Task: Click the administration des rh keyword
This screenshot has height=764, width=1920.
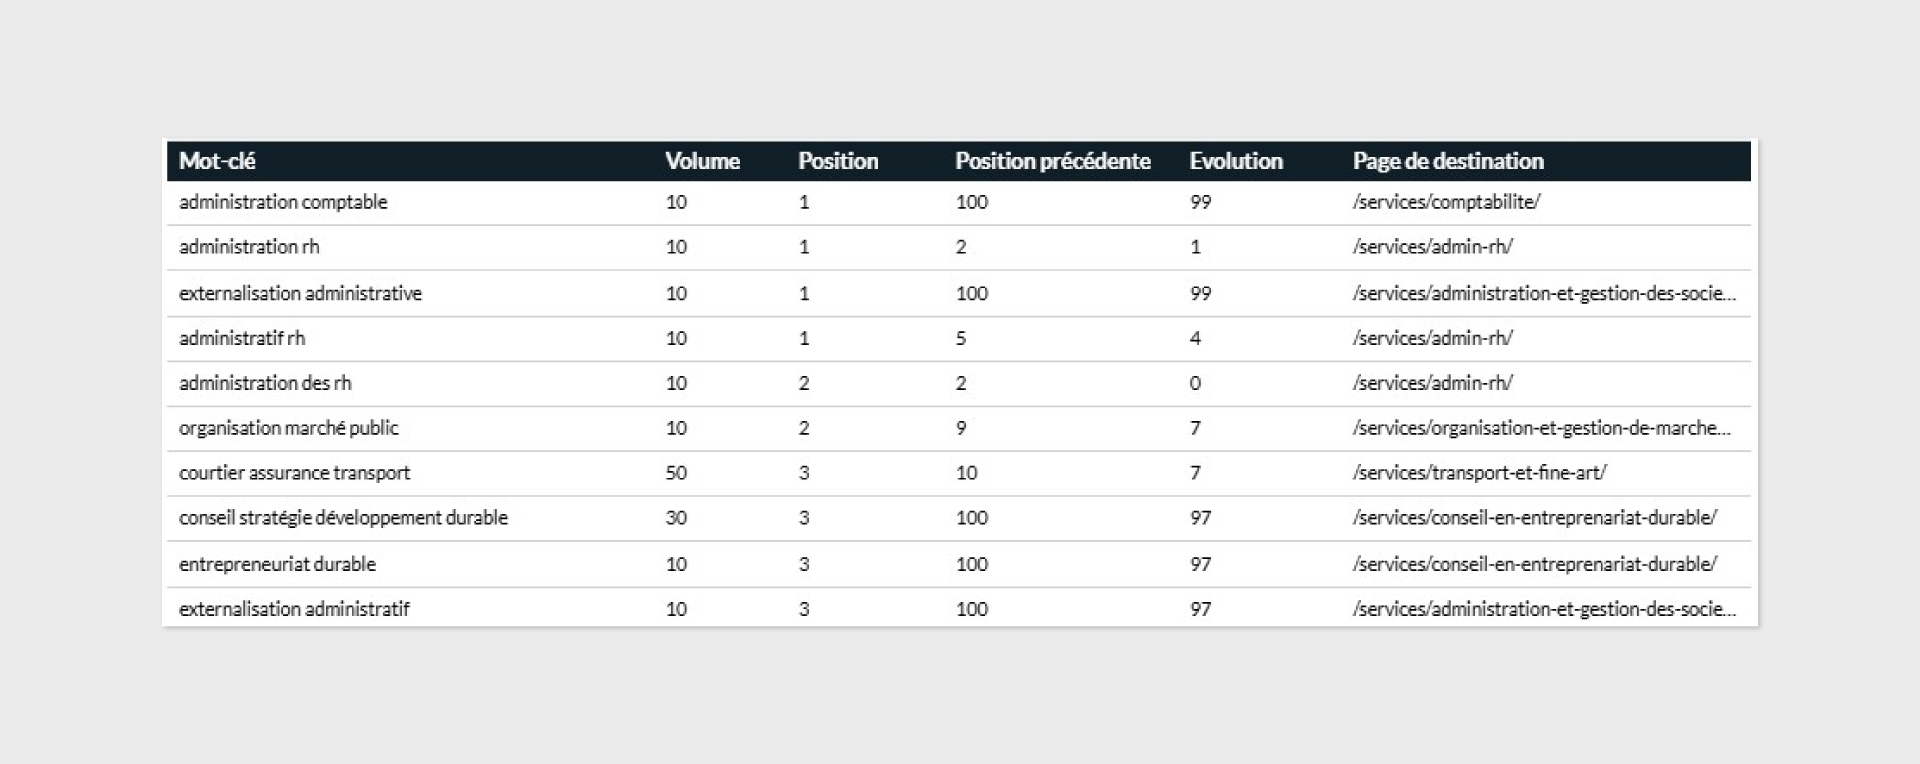Action: (265, 383)
